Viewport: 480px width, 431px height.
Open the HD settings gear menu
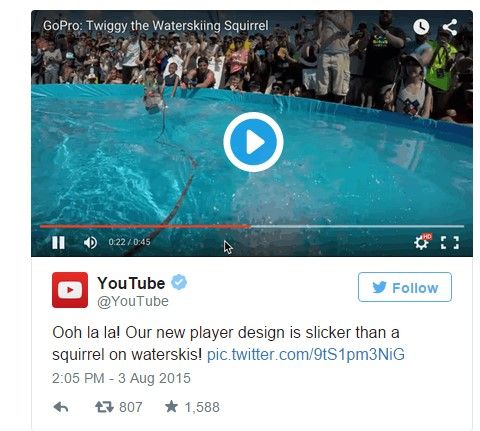(x=423, y=242)
